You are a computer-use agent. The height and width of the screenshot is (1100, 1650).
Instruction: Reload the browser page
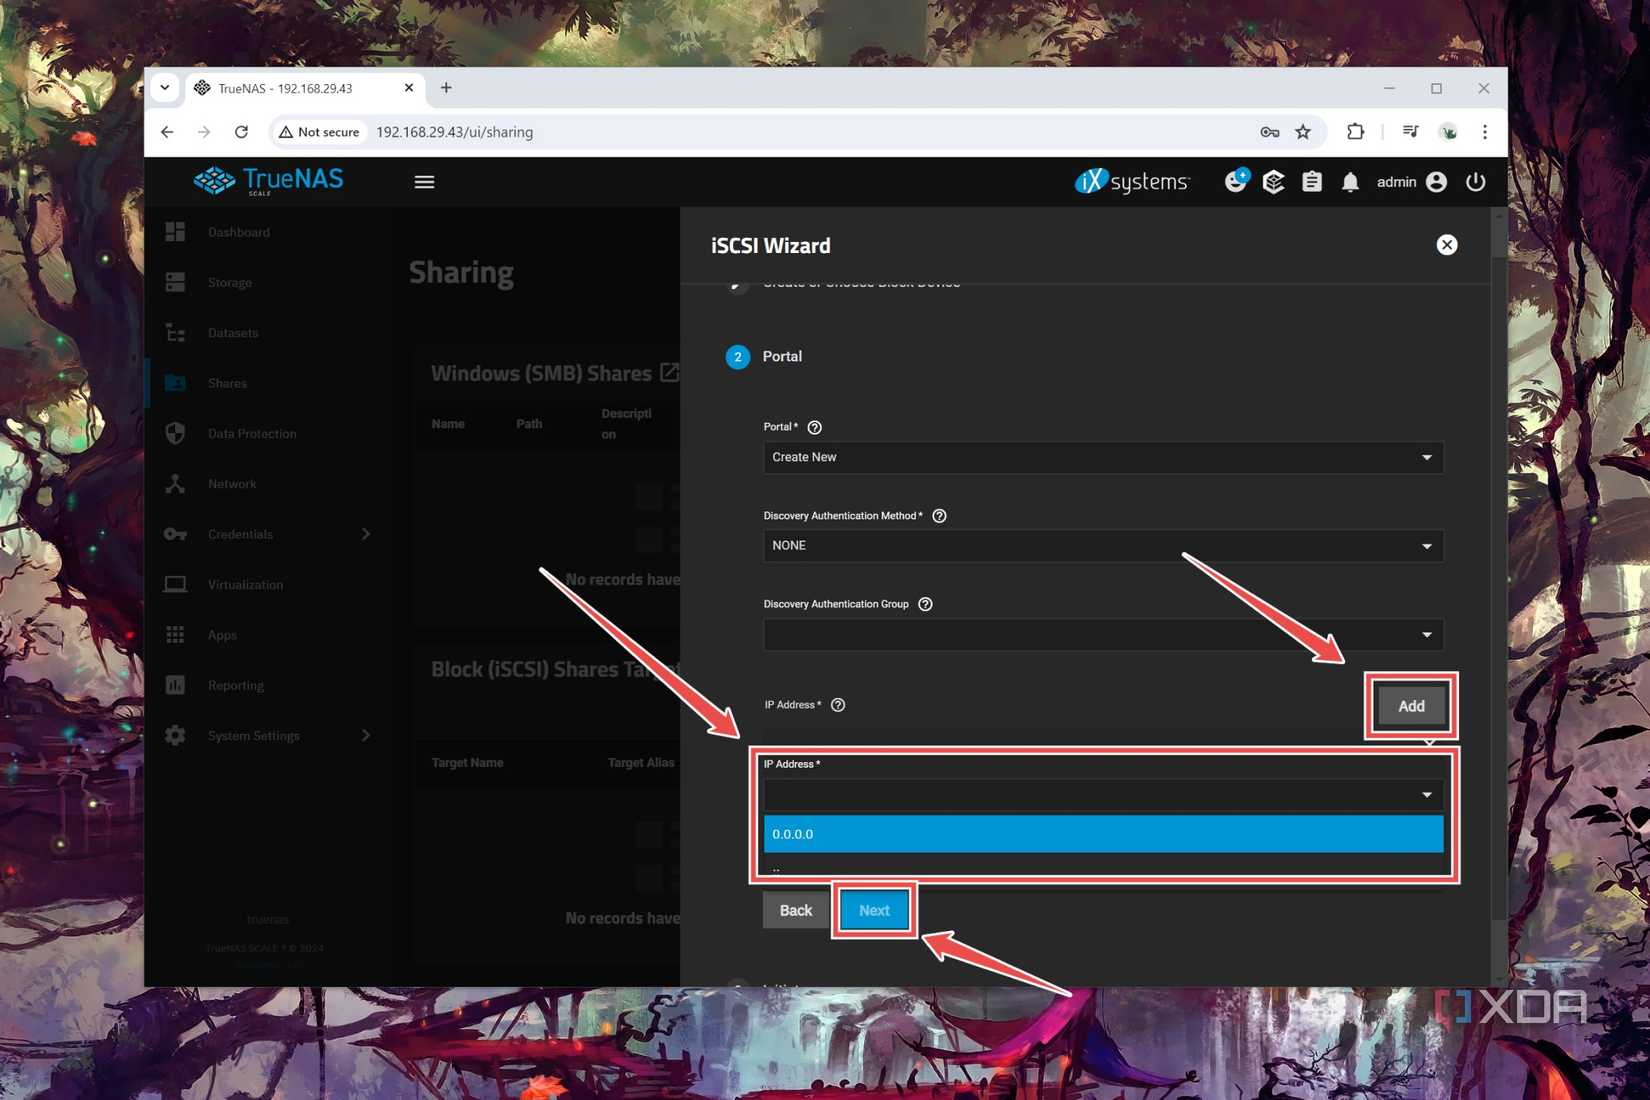(241, 132)
